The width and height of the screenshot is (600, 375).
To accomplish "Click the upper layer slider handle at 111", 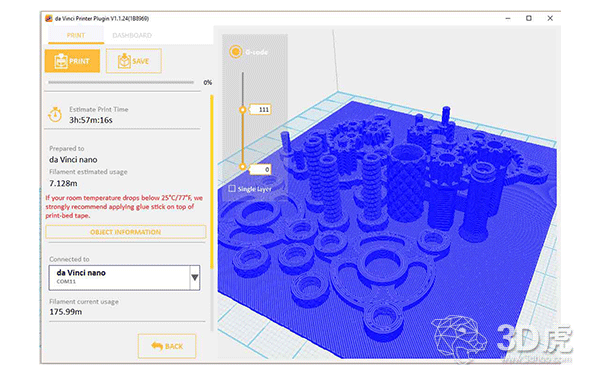I will pos(243,110).
